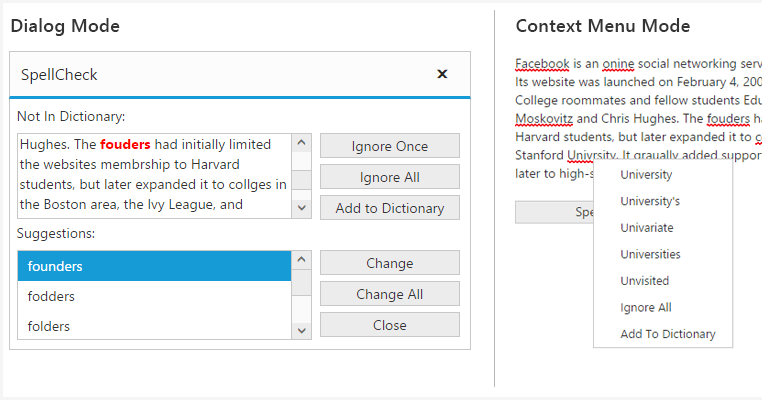This screenshot has width=762, height=400.
Task: Click the Change button
Action: click(389, 263)
